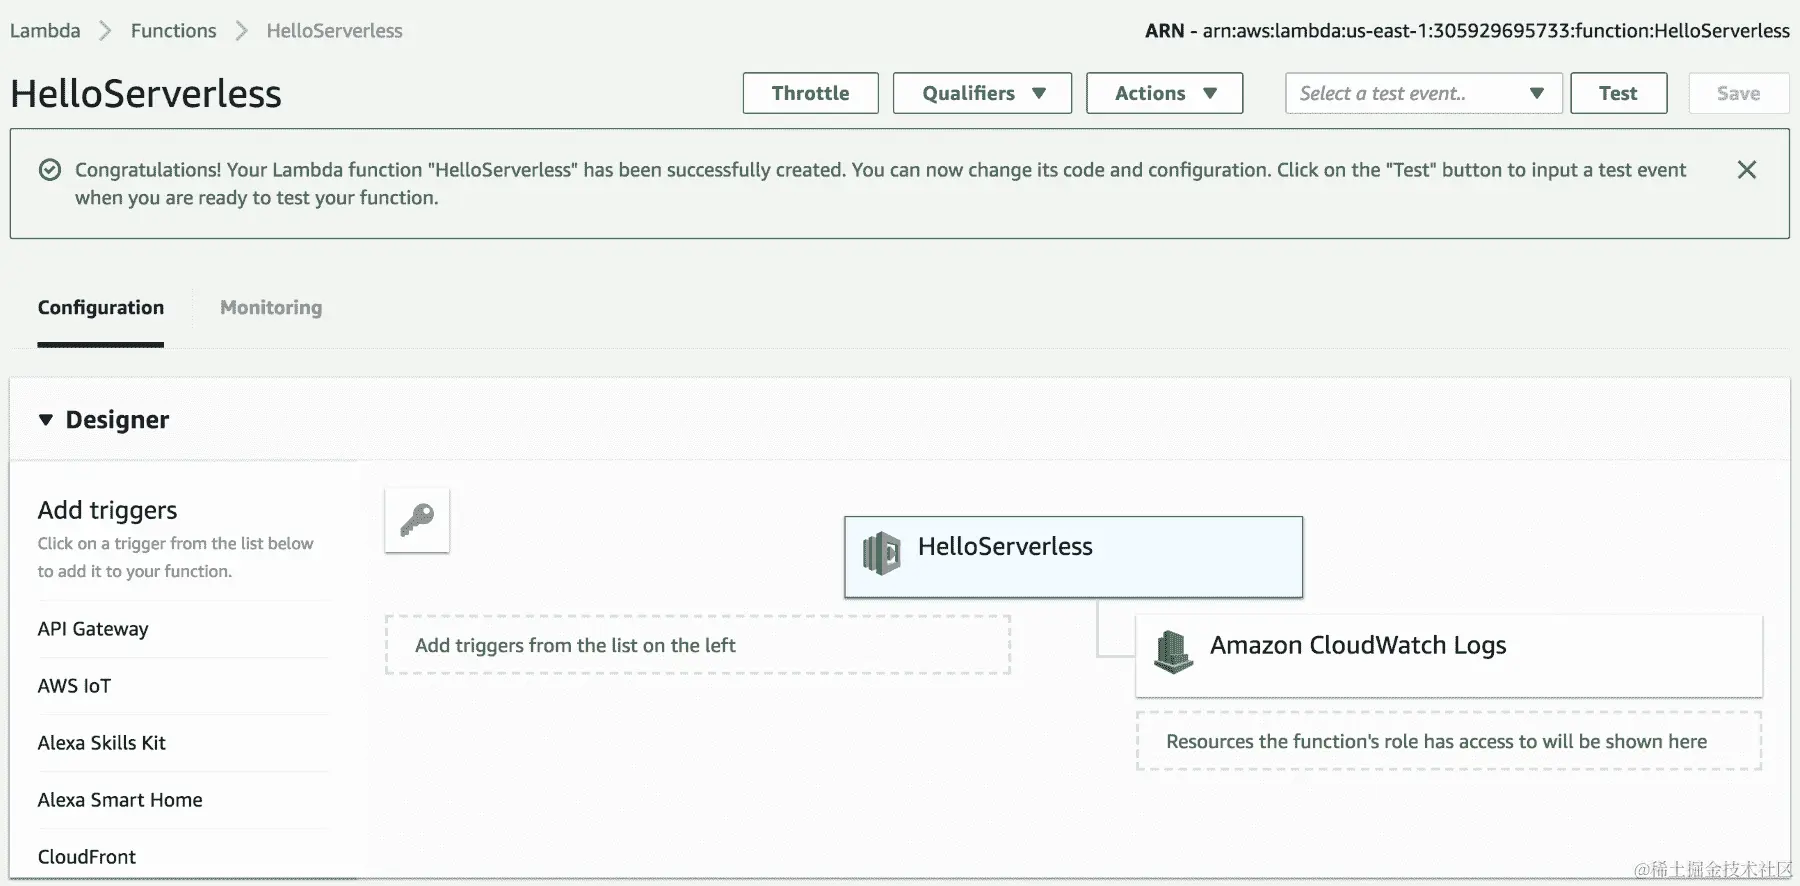Click the Throttle button
This screenshot has width=1800, height=886.
click(x=811, y=93)
